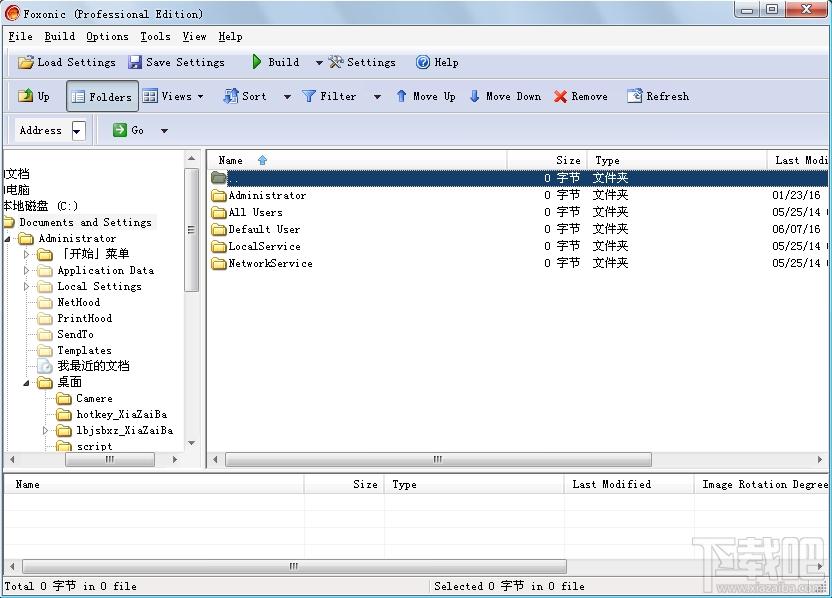Select the All Users folder row
Screen dimensions: 832x598
click(517, 212)
